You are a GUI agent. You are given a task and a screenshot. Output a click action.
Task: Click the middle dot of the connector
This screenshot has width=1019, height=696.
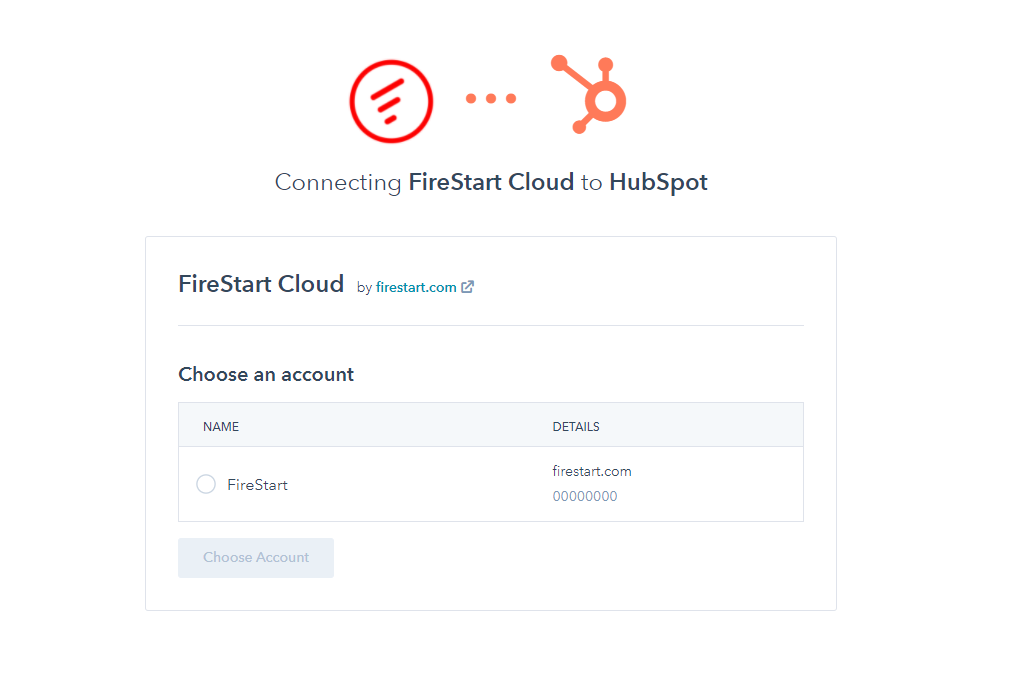pos(491,98)
